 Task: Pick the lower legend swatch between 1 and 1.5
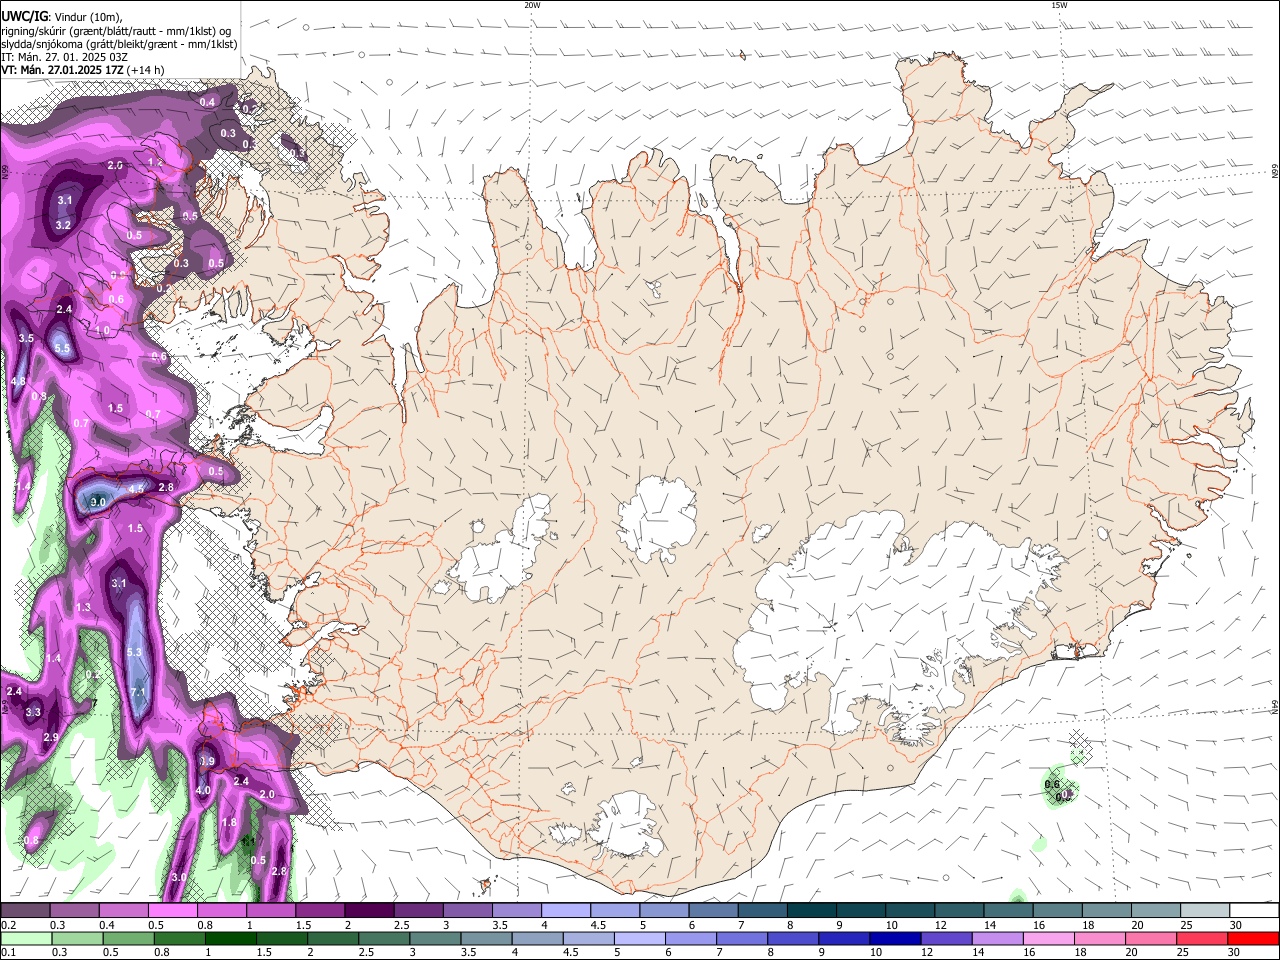point(232,939)
